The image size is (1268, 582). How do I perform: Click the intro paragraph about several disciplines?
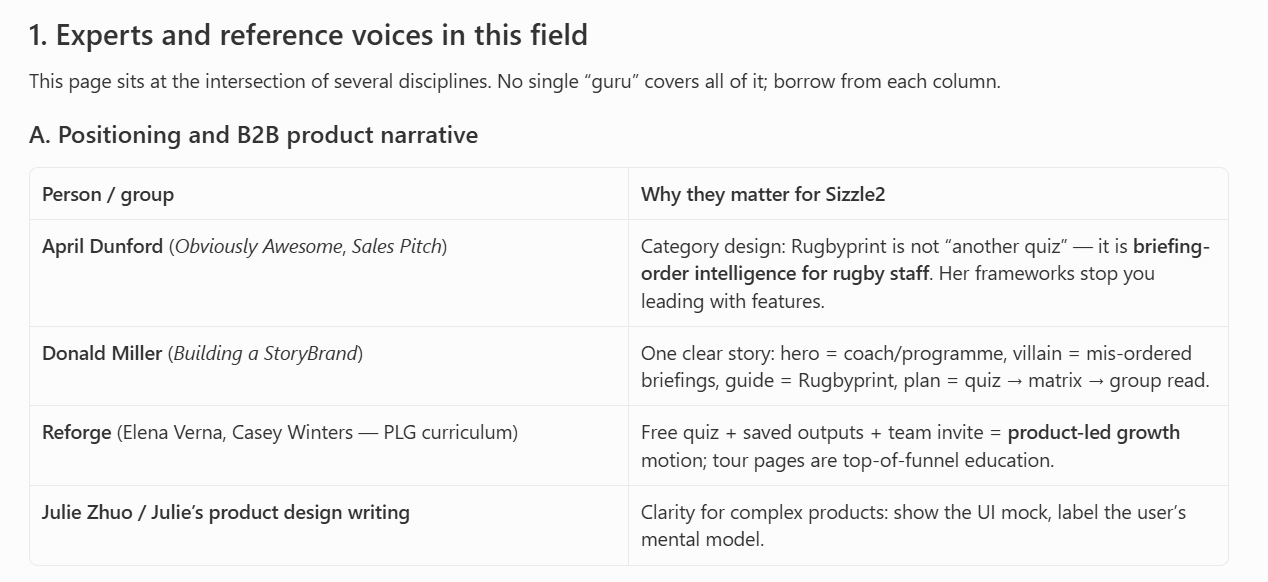(515, 82)
